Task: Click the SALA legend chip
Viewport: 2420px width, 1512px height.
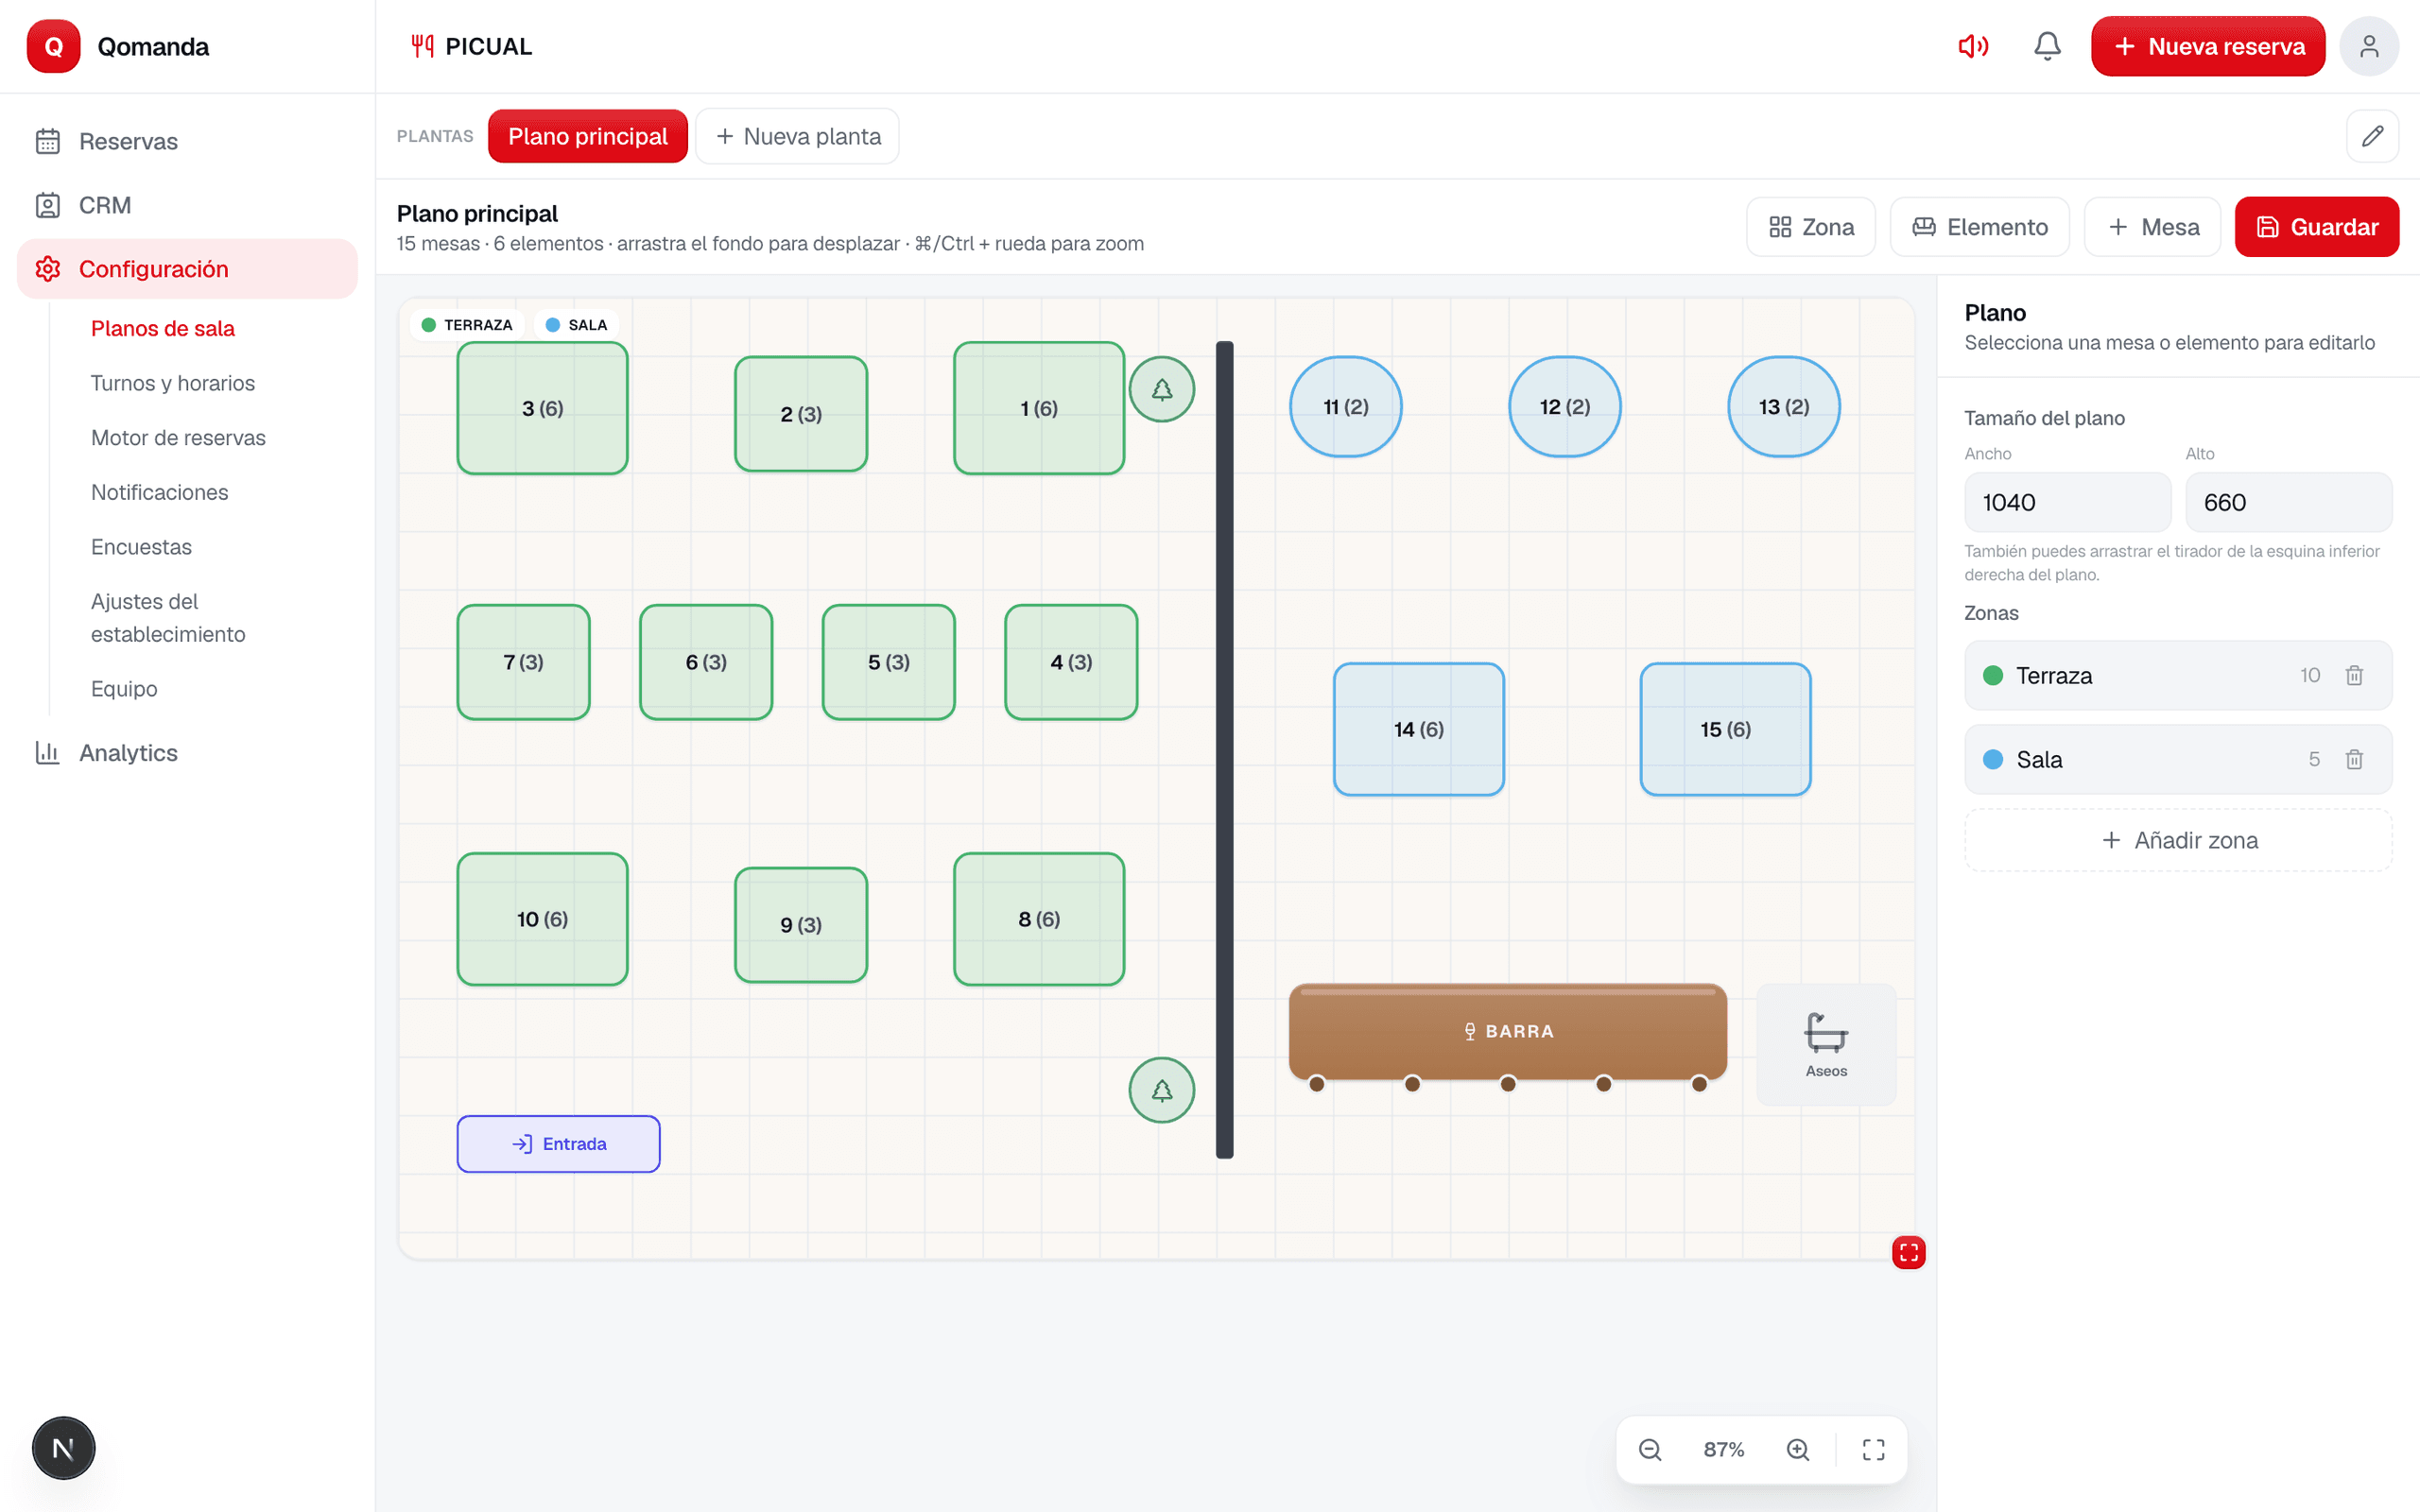Action: [x=577, y=325]
